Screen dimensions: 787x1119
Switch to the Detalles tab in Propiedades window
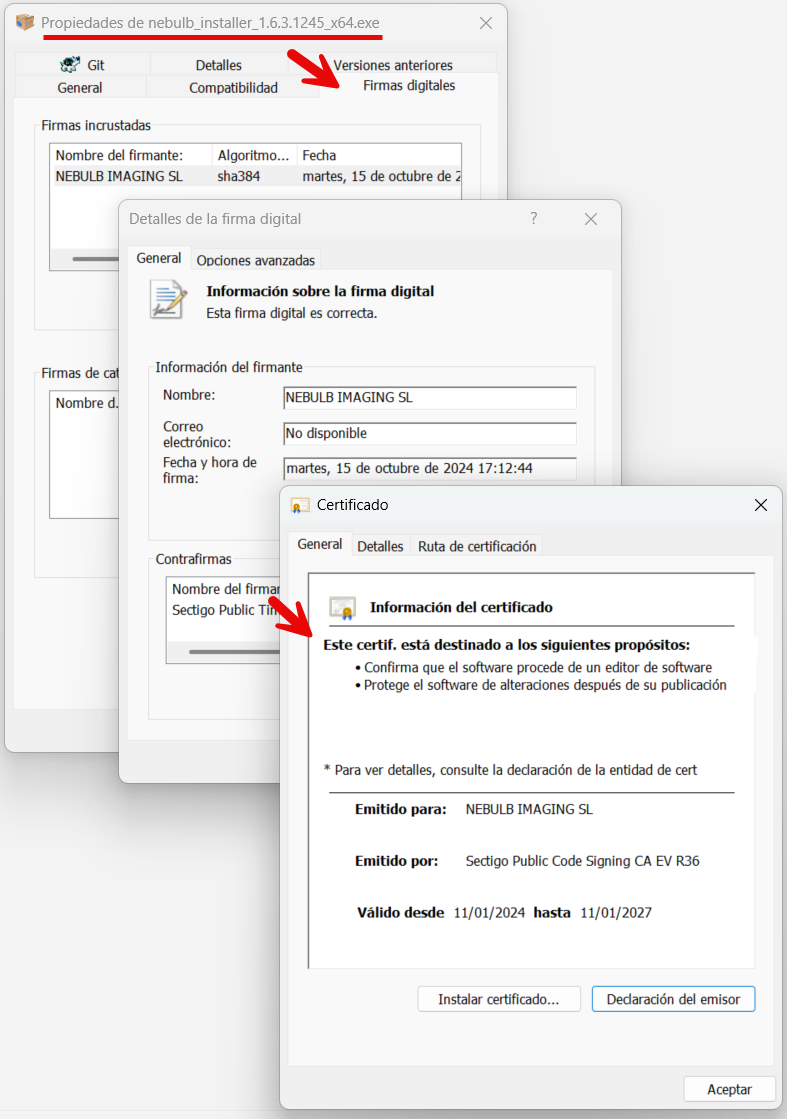218,65
